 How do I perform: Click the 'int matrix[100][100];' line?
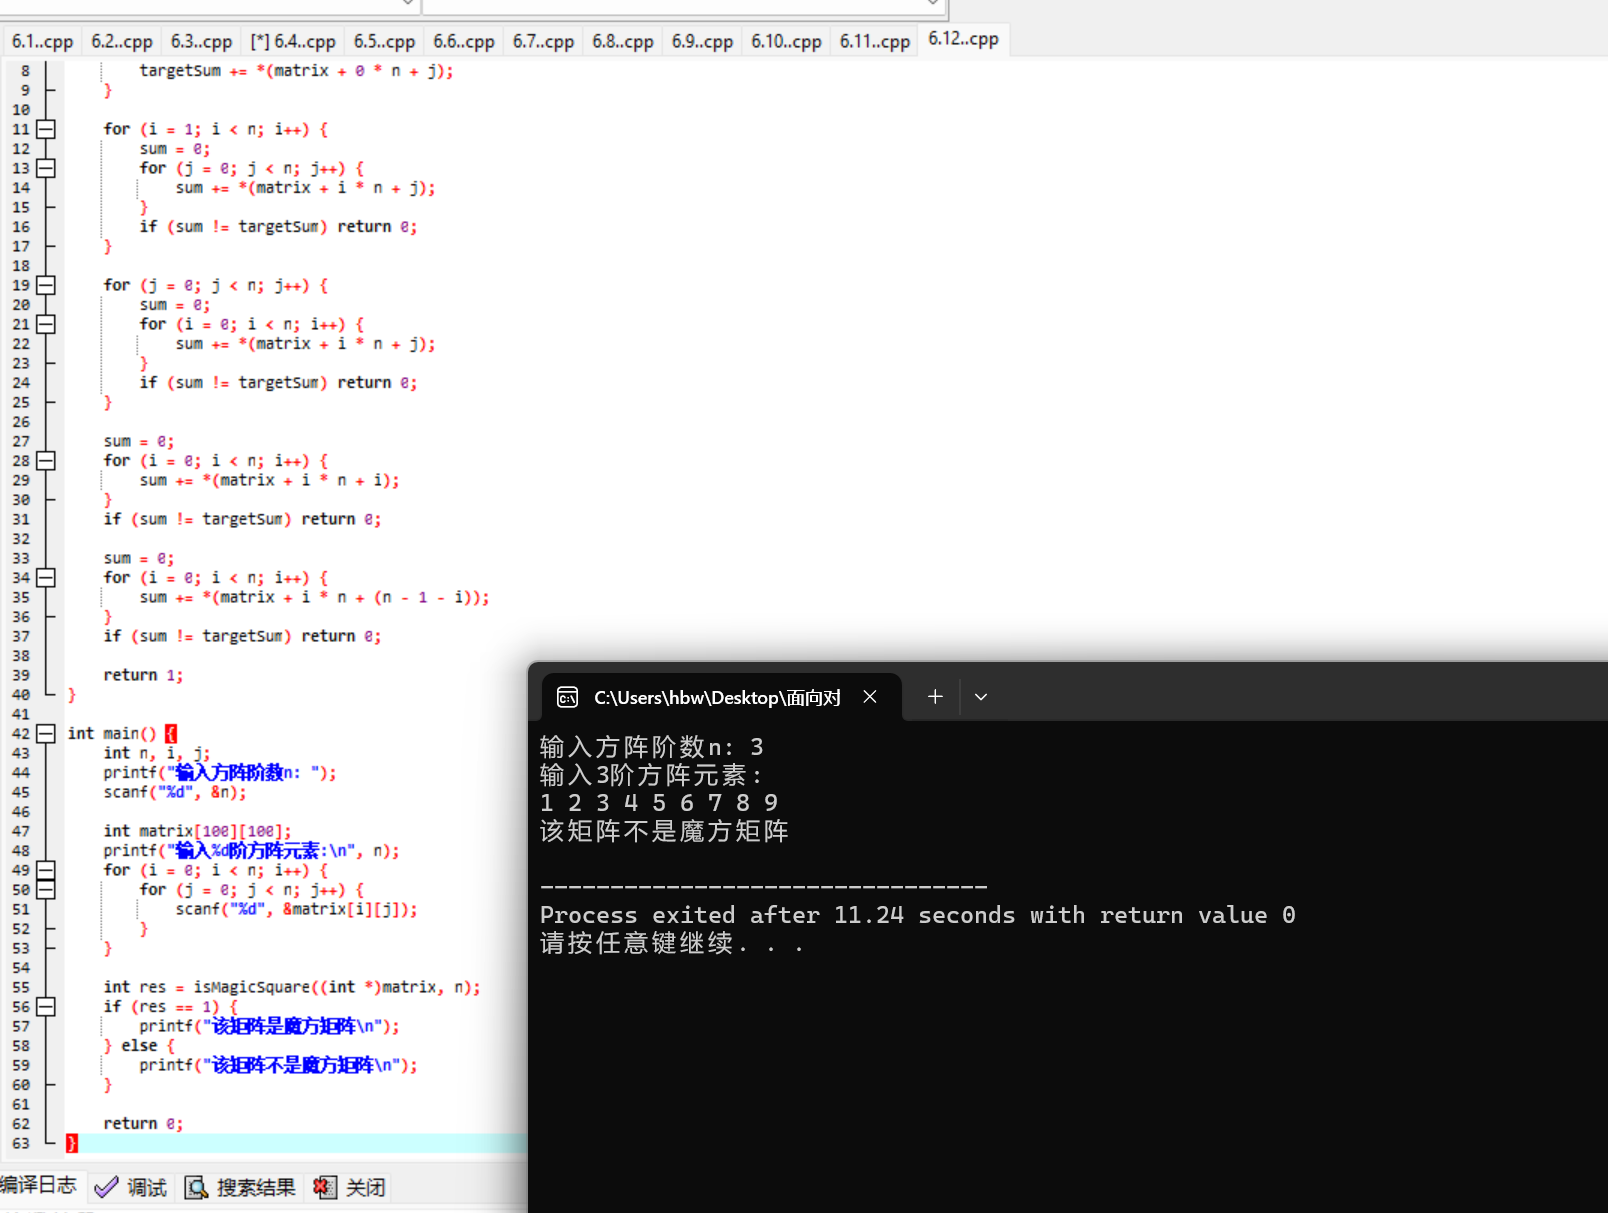click(198, 831)
